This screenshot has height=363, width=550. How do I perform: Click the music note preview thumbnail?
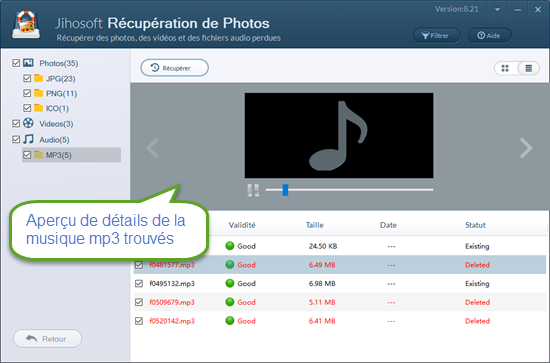click(339, 135)
